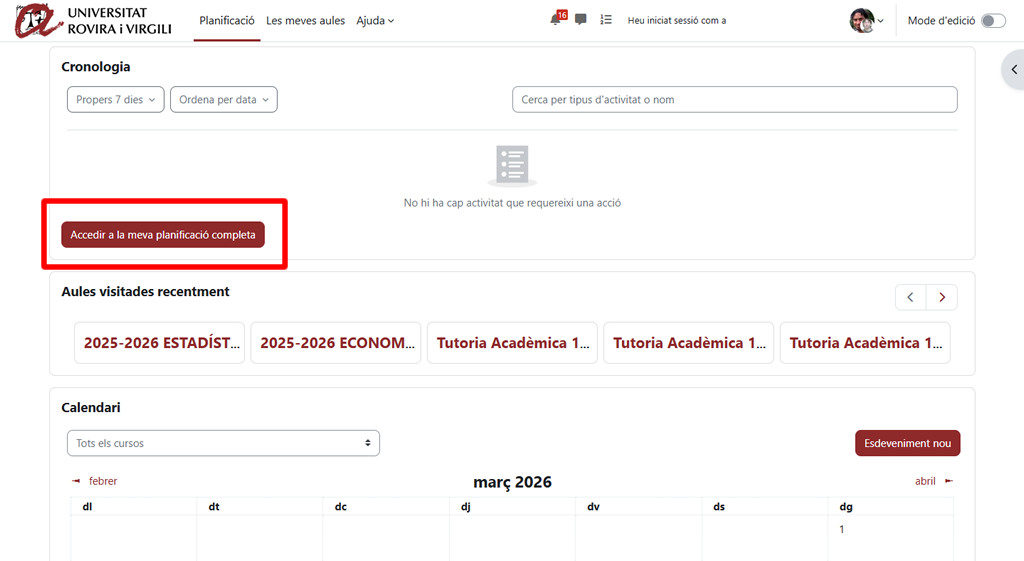Go to previous month febrer

[96, 481]
